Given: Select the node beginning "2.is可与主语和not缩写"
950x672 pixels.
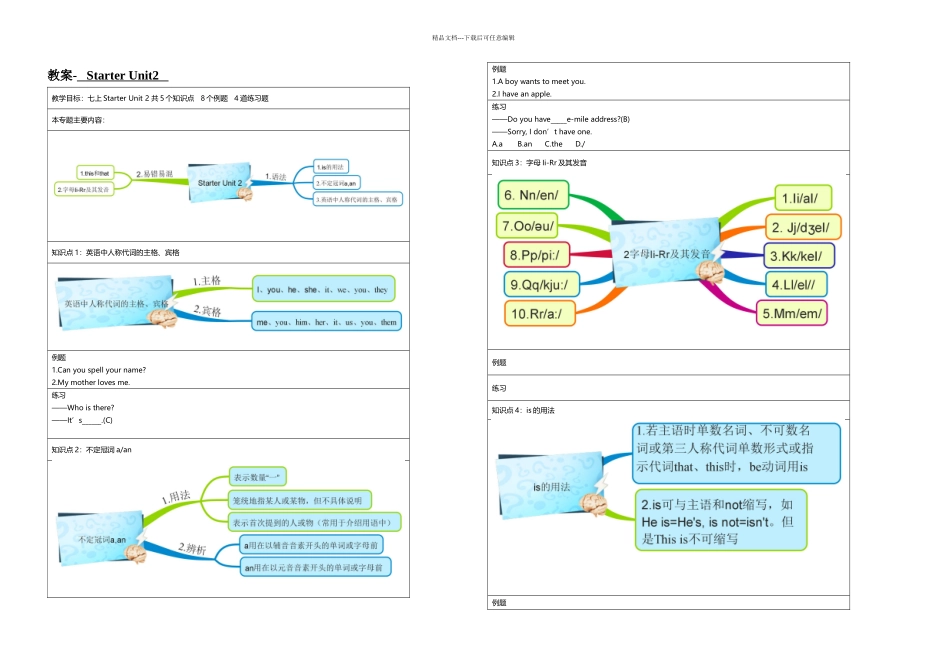Looking at the screenshot, I should click(721, 521).
